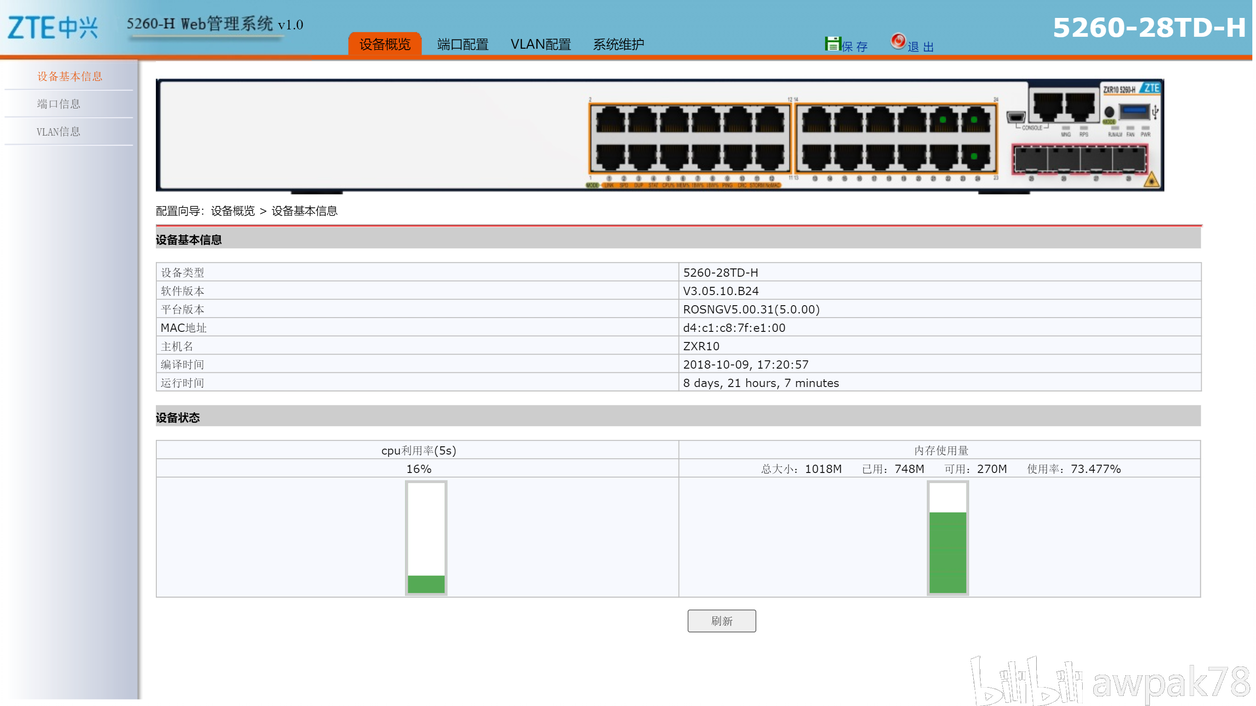
Task: Click the mini-USB console port
Action: point(1016,117)
